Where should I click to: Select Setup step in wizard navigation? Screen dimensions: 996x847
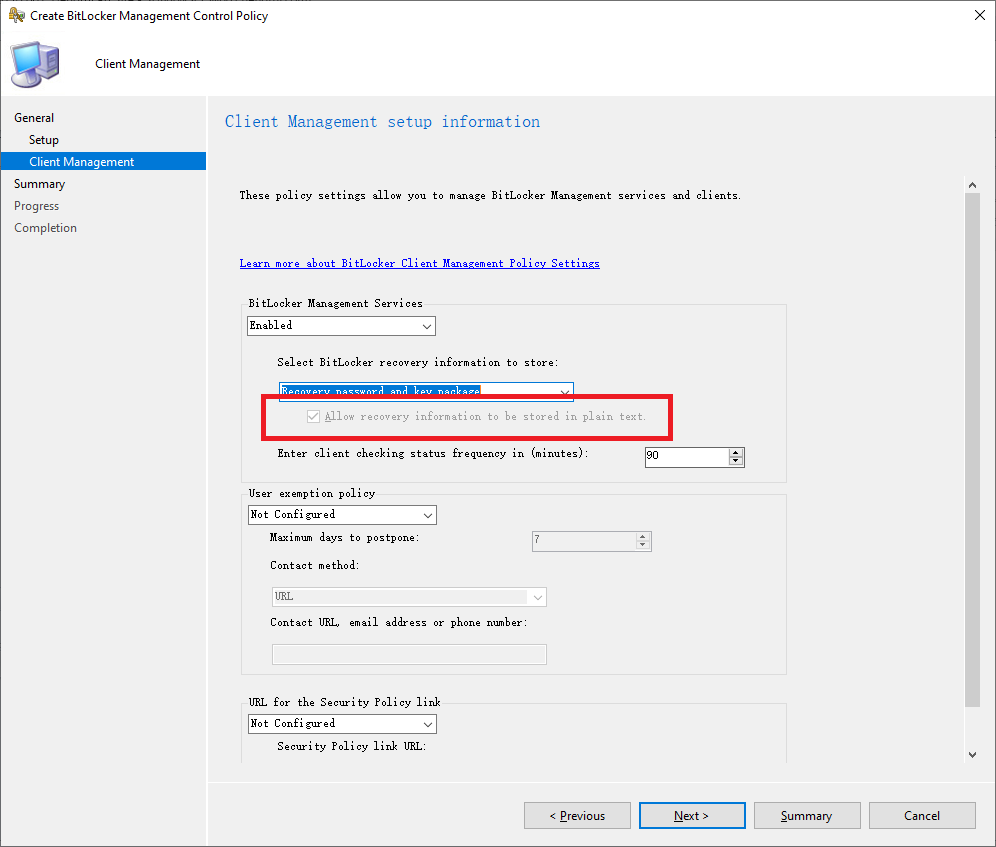point(44,140)
